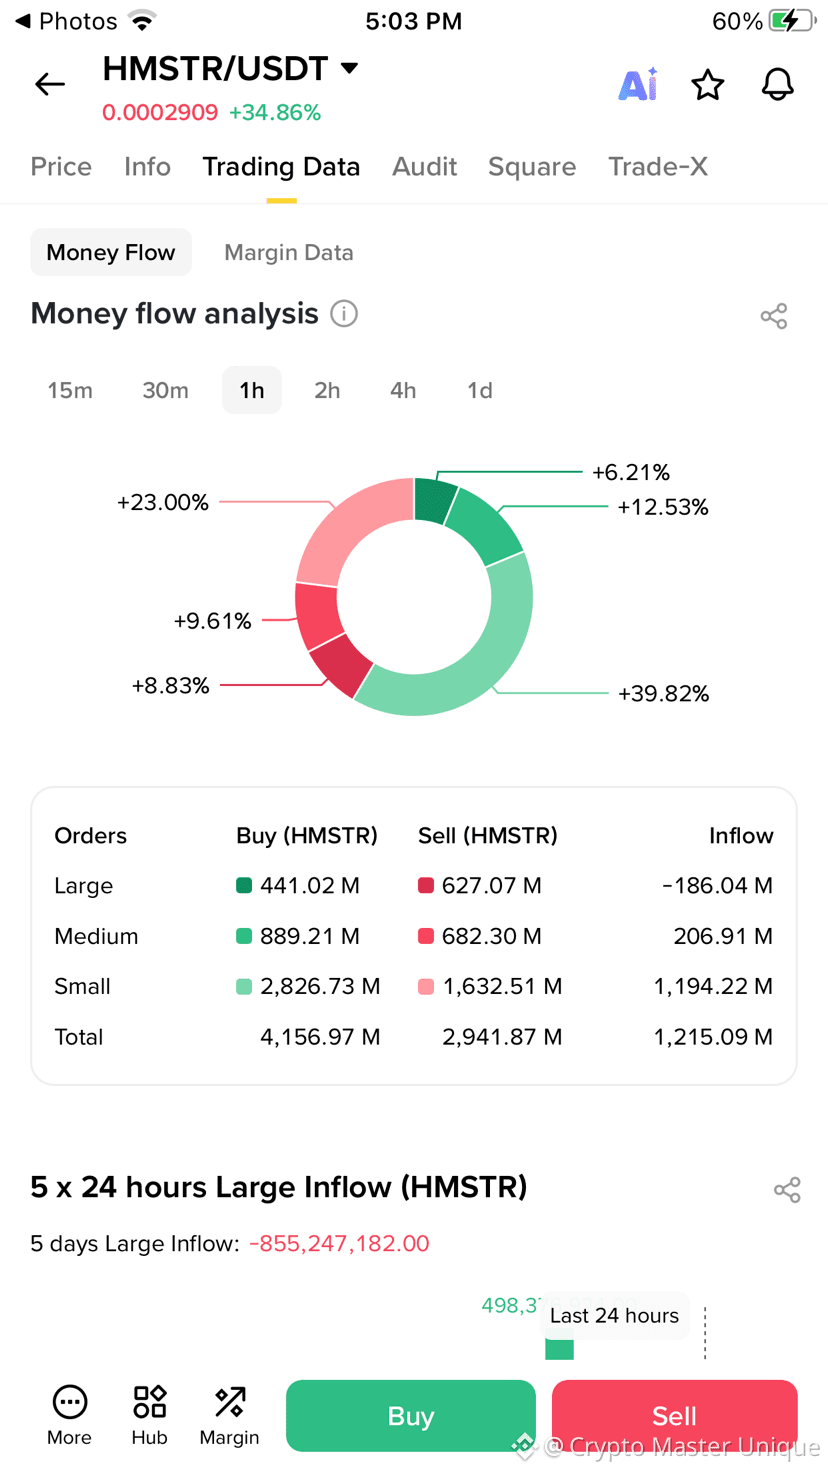Tap the current price 0.0002909
The height and width of the screenshot is (1472, 828).
(160, 112)
